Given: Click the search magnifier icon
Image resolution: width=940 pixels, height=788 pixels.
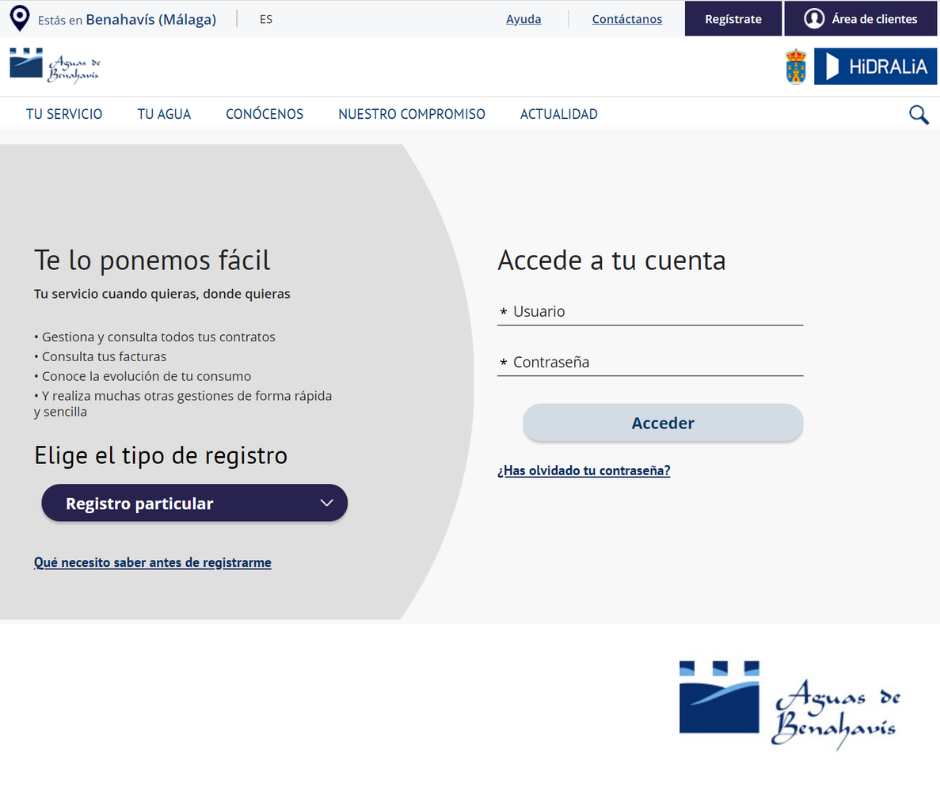Looking at the screenshot, I should (918, 115).
